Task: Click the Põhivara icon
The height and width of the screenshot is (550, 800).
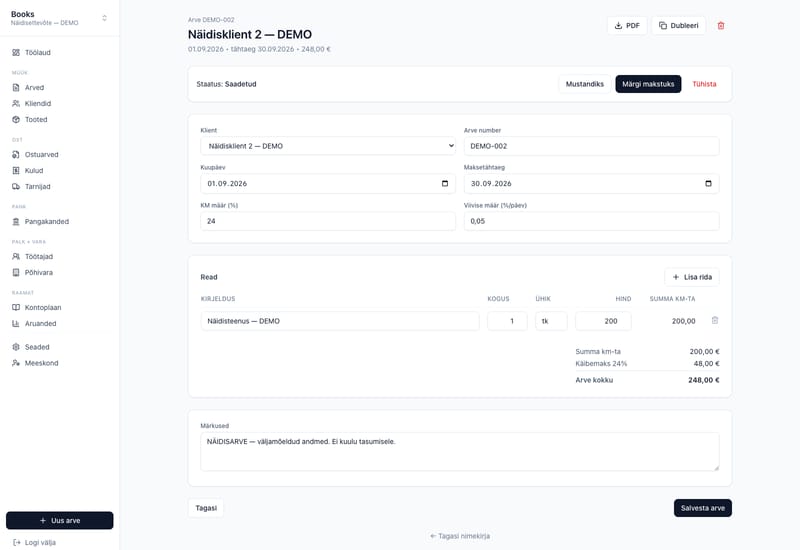Action: point(16,272)
